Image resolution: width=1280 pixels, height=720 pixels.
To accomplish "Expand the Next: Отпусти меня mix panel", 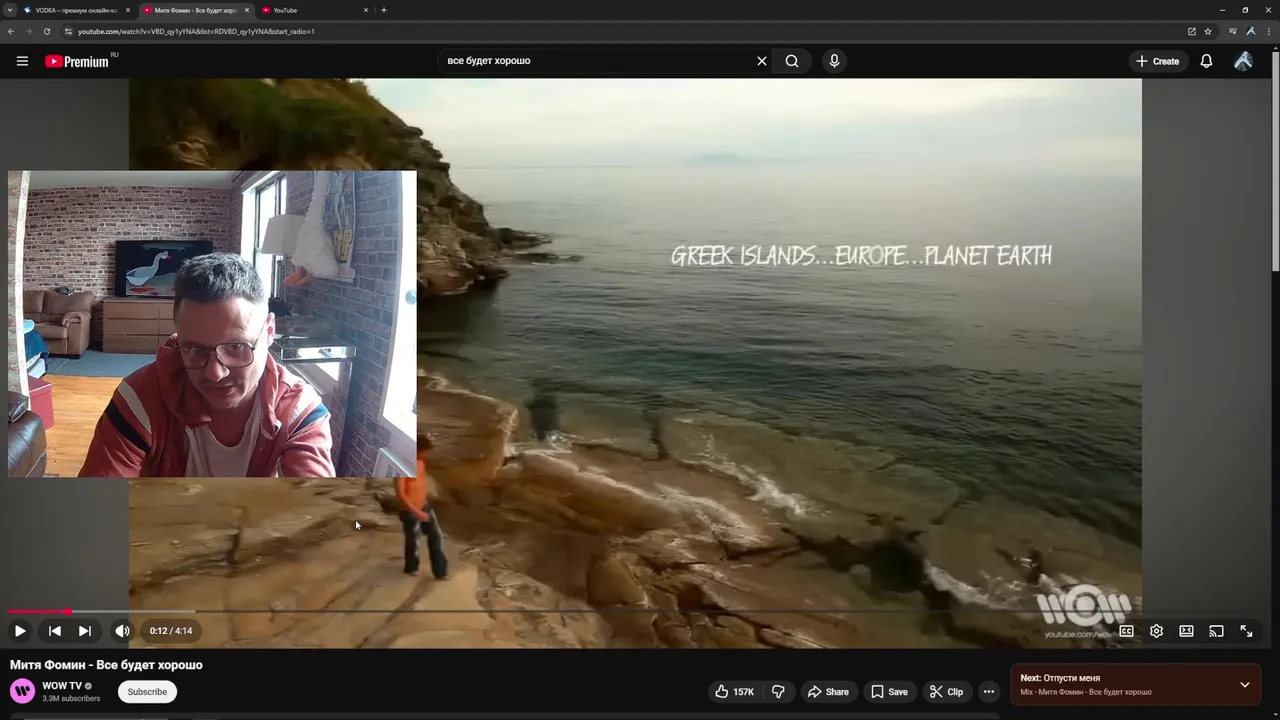I will pos(1245,685).
